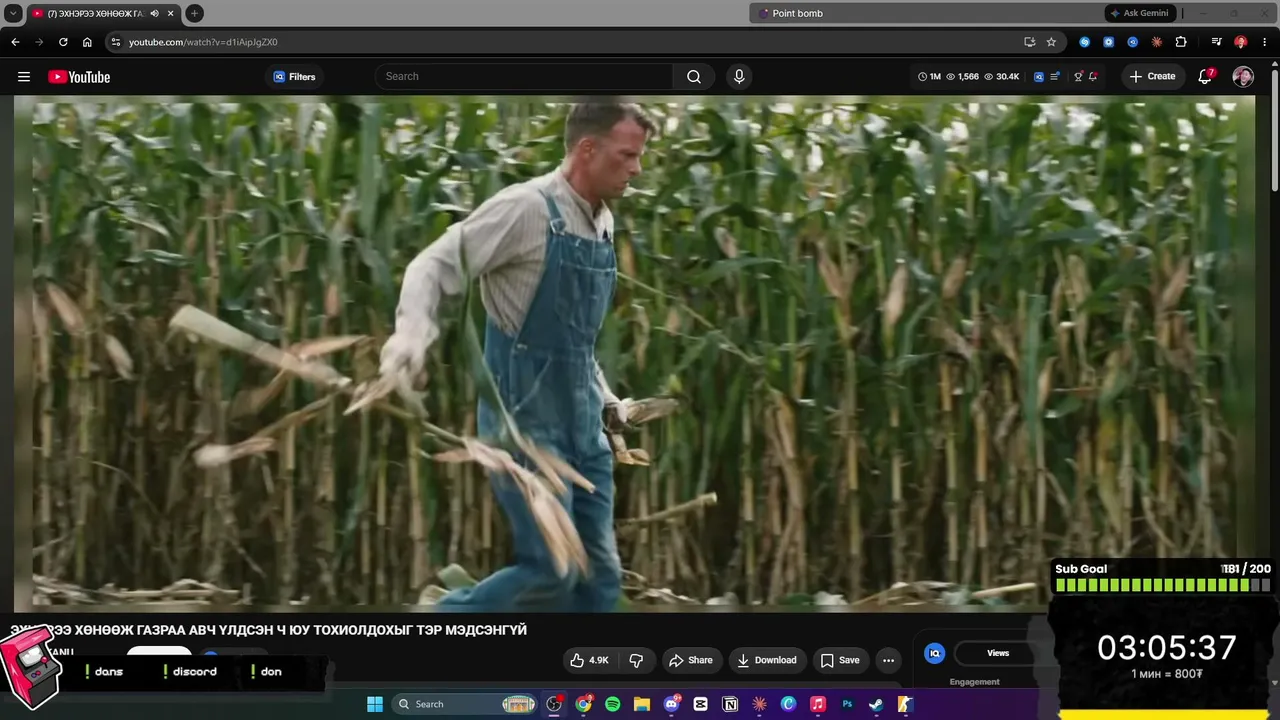Open the Chrome profile avatar

1240,42
